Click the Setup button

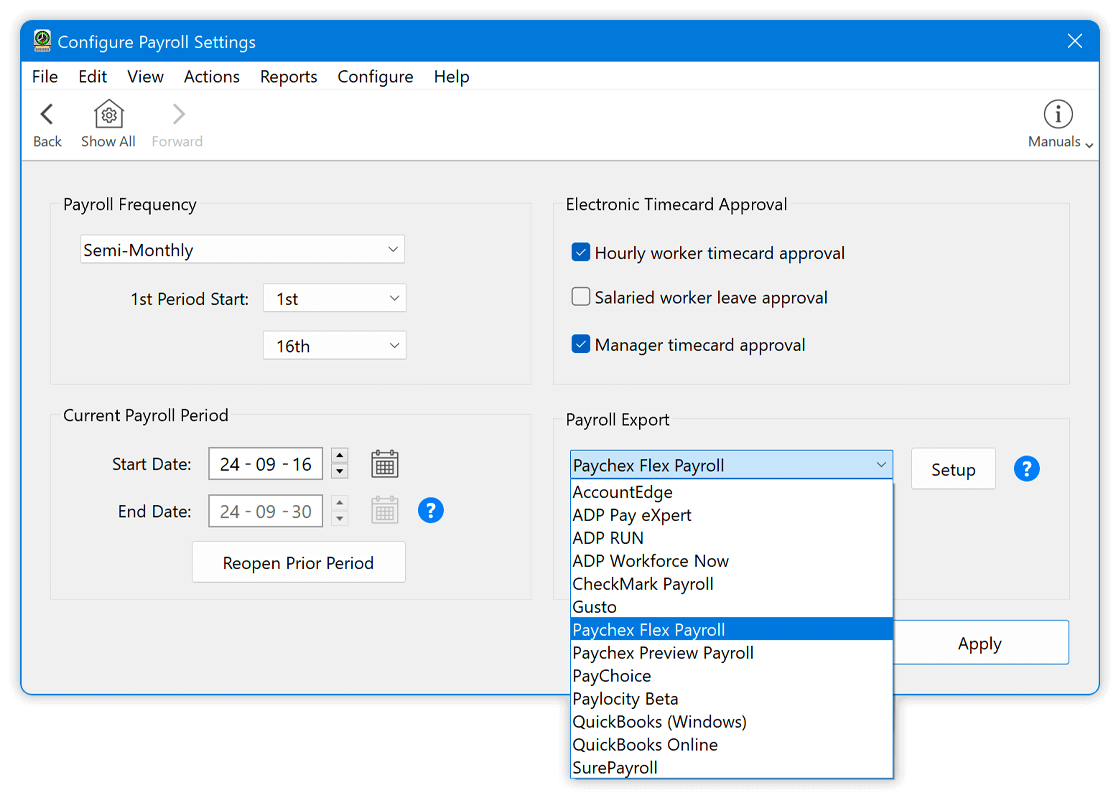[x=953, y=469]
